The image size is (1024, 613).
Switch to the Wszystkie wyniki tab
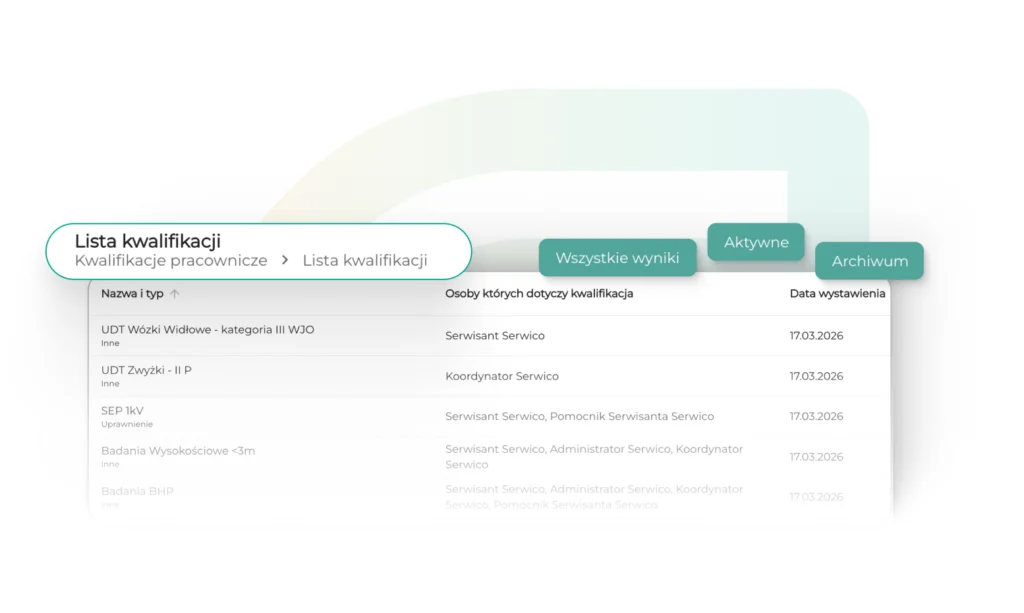617,258
